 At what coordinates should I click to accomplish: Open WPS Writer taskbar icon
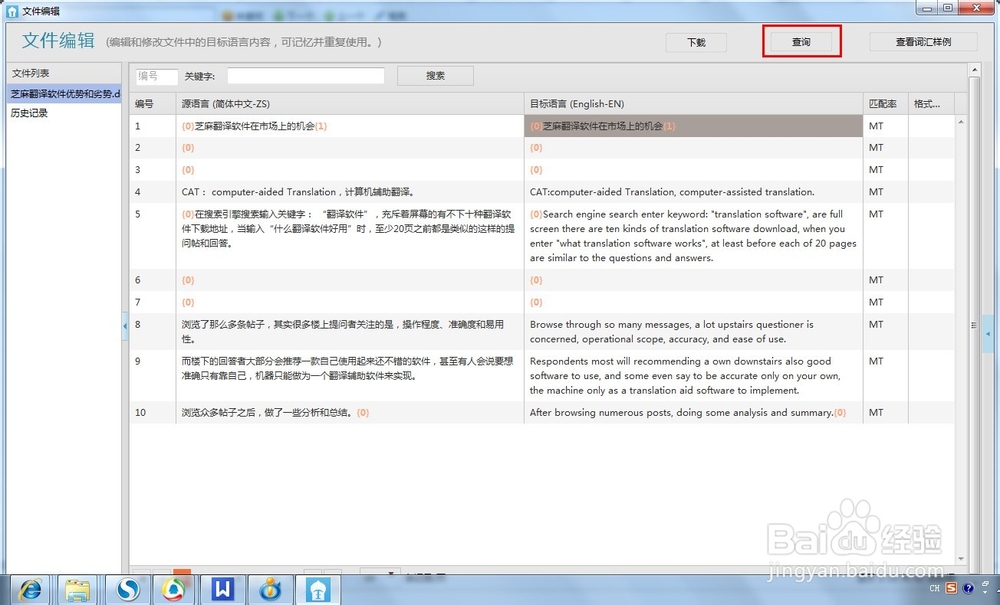pos(222,589)
